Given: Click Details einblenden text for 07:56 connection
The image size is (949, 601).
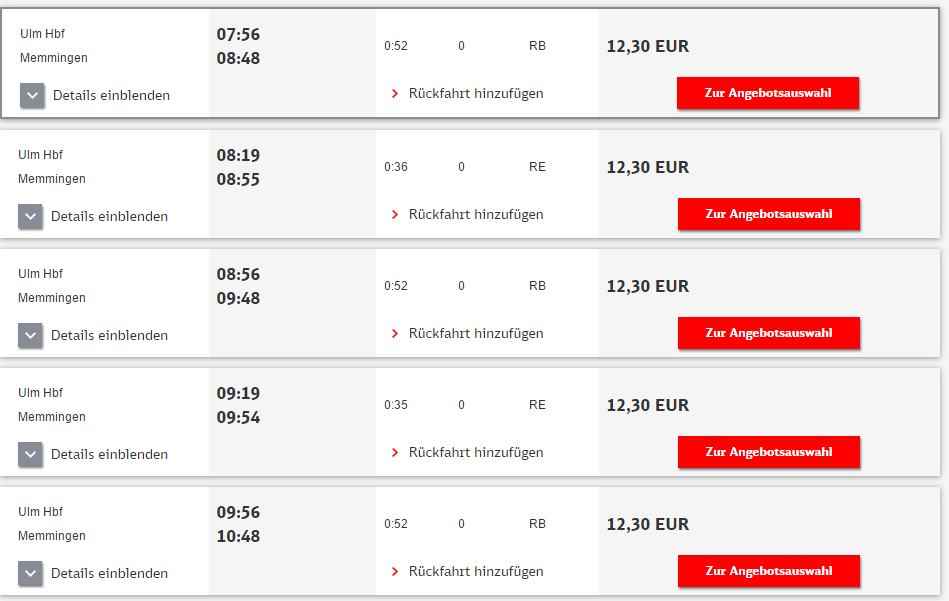Looking at the screenshot, I should point(111,96).
